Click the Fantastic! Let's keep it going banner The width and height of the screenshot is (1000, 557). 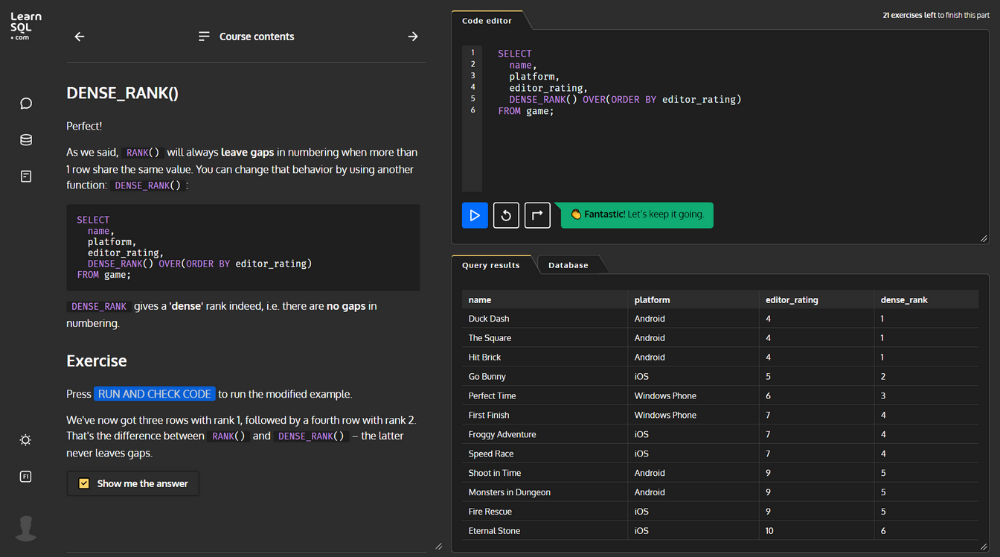637,215
